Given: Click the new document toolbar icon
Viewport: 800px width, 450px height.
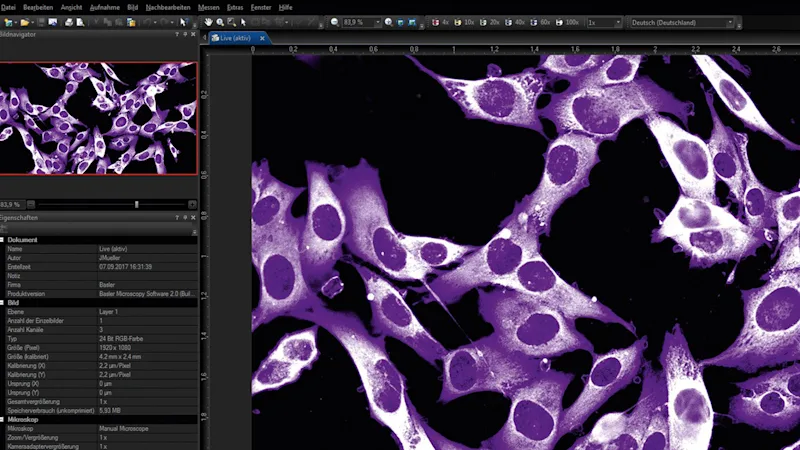Looking at the screenshot, I should [x=8, y=22].
